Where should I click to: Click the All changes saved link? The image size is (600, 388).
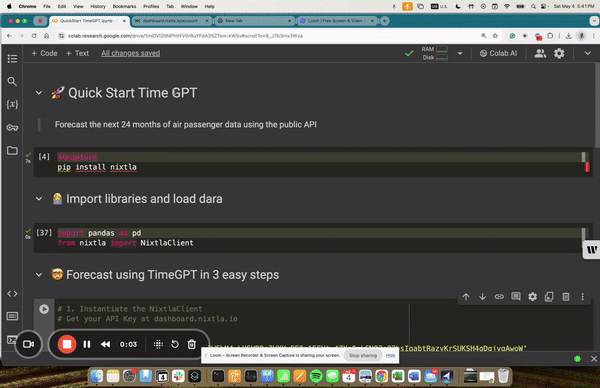(130, 53)
